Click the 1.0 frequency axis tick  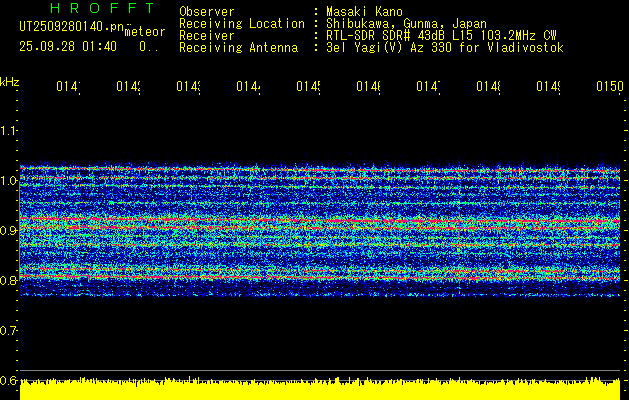[x=9, y=181]
